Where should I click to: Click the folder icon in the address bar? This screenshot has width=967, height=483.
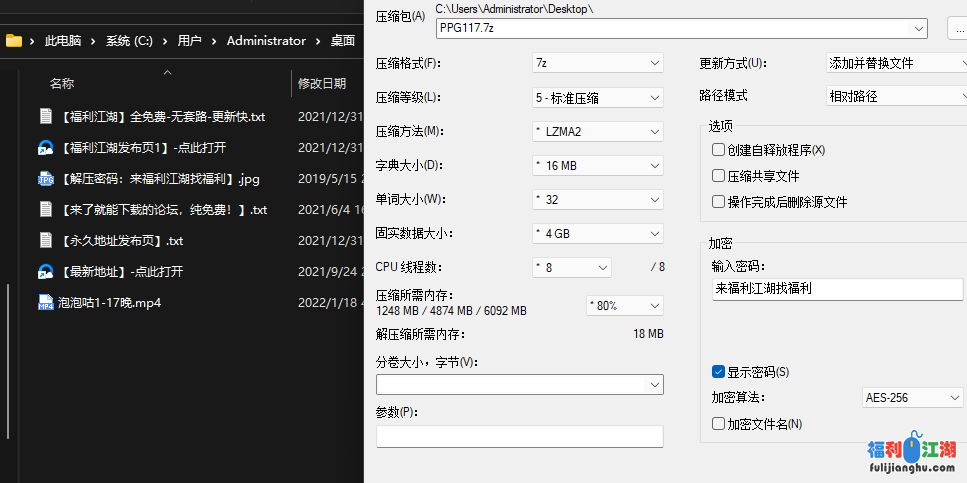pos(14,41)
